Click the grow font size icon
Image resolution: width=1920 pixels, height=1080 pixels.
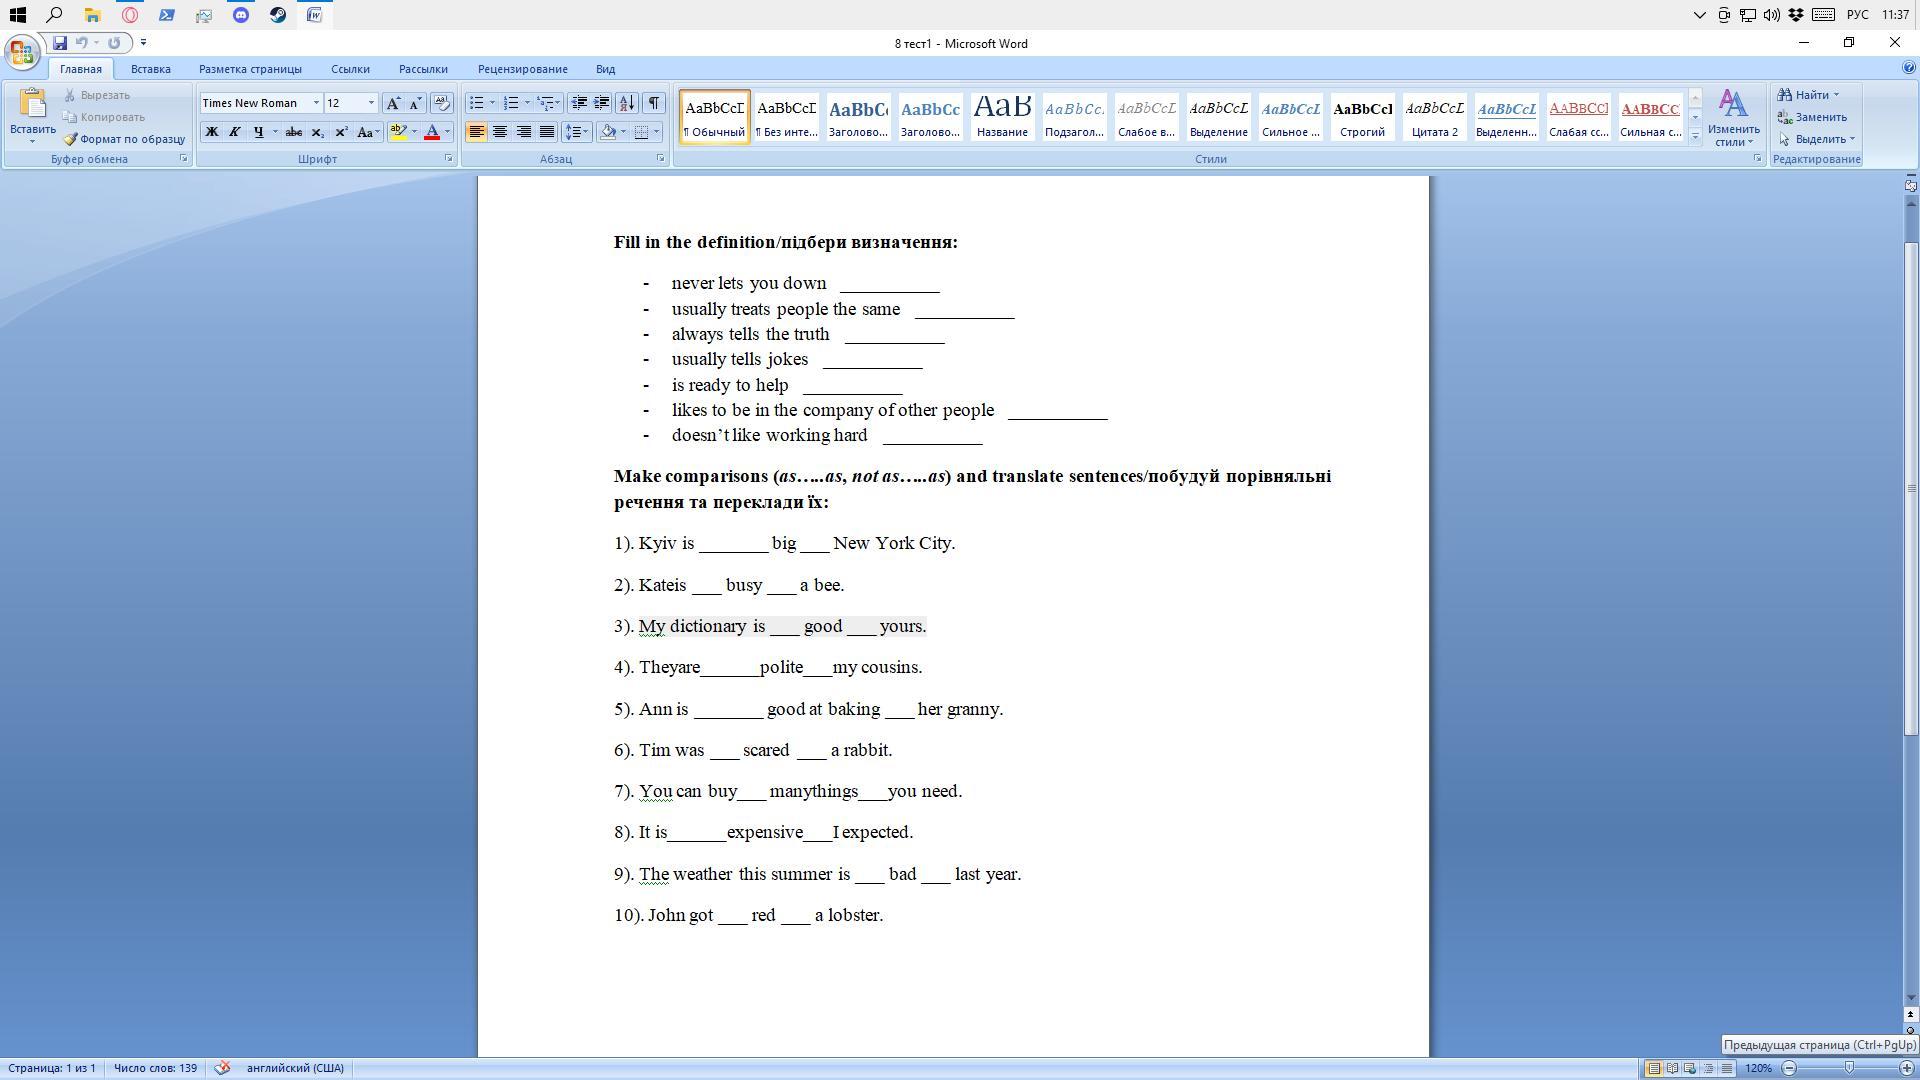393,103
